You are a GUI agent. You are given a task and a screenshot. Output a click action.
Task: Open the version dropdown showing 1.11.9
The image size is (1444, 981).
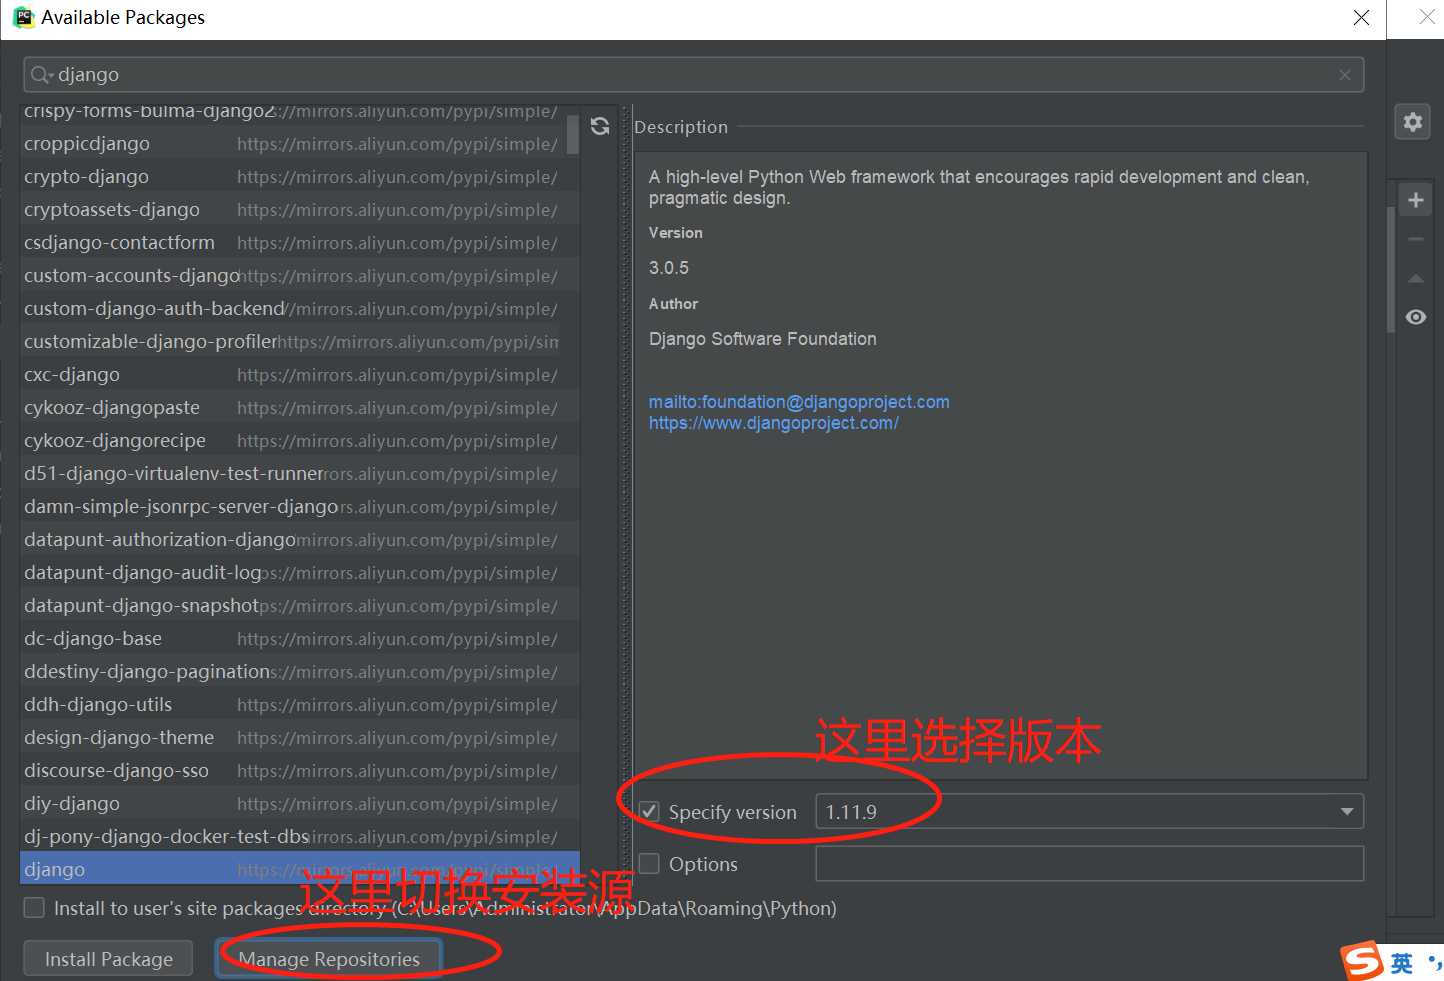tap(1089, 812)
